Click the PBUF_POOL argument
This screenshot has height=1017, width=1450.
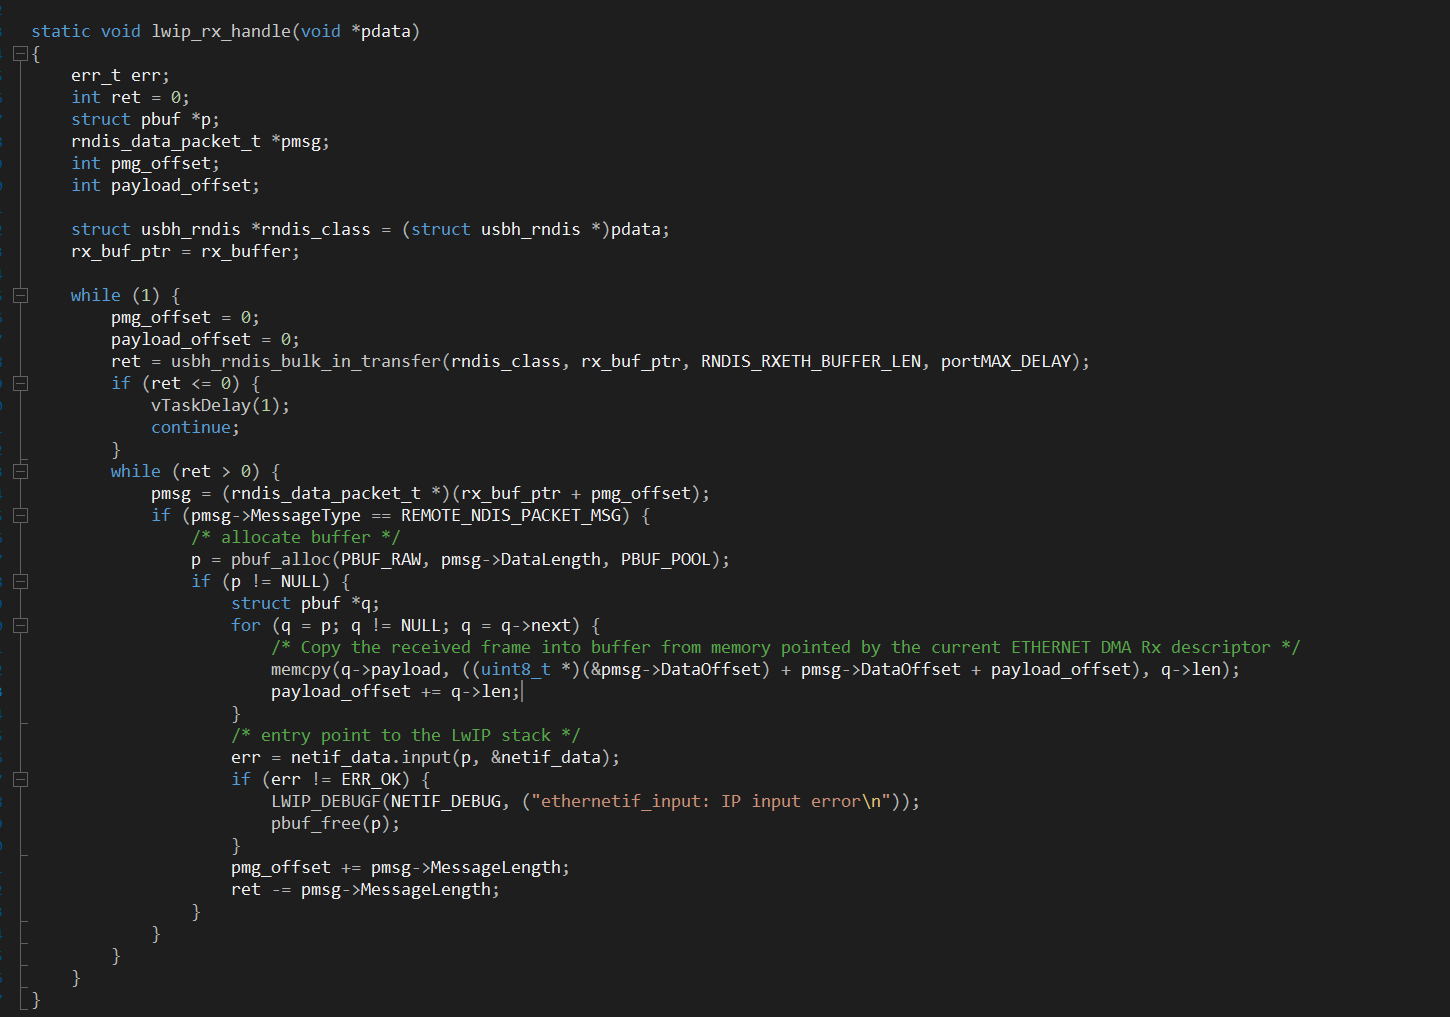(x=666, y=559)
